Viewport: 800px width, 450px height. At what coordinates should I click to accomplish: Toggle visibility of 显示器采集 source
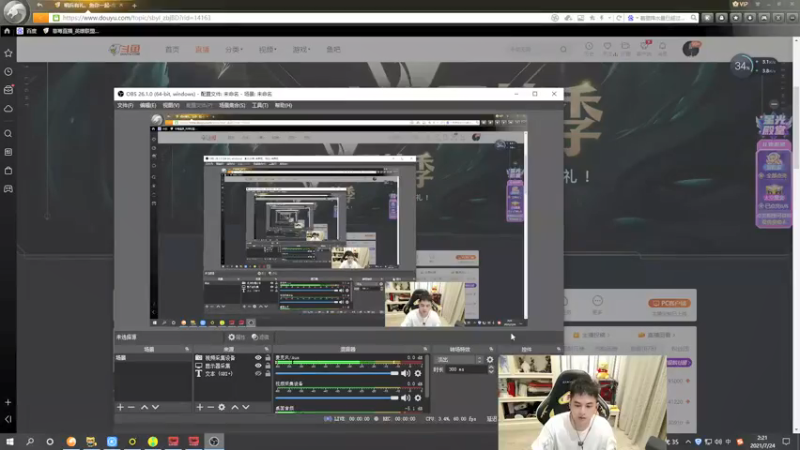pos(258,366)
